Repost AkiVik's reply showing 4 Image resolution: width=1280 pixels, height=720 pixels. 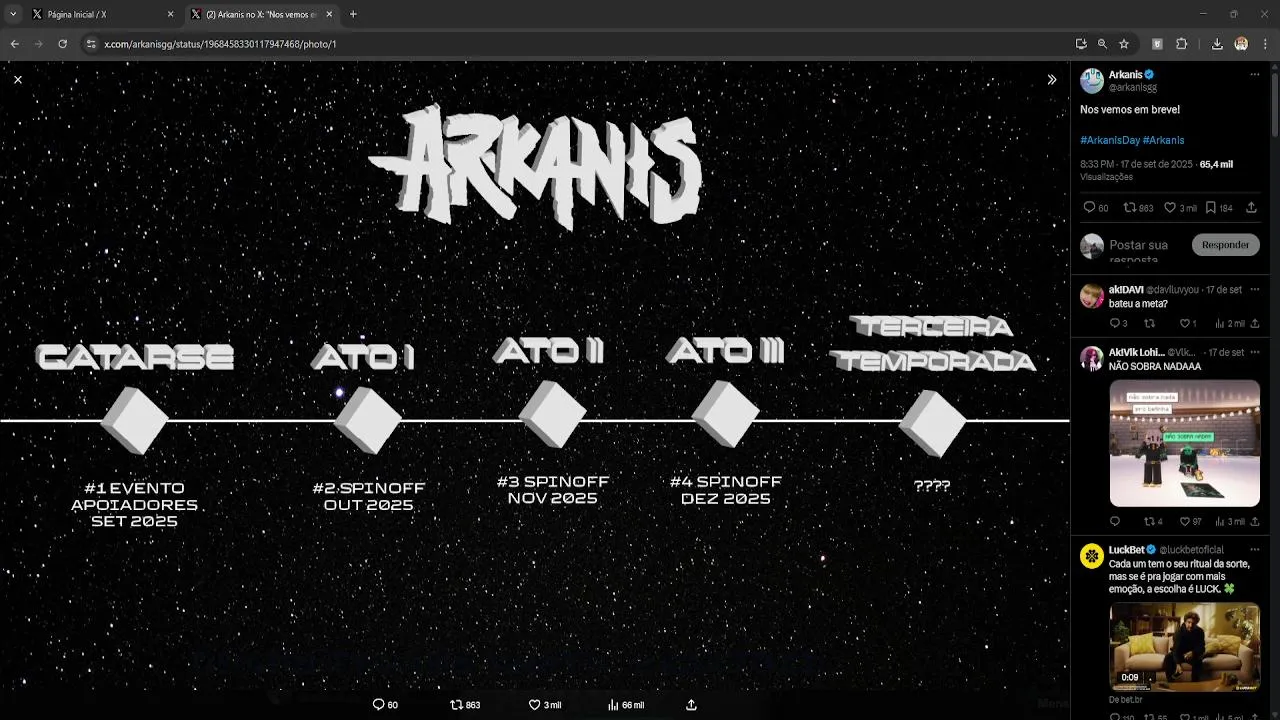1153,522
